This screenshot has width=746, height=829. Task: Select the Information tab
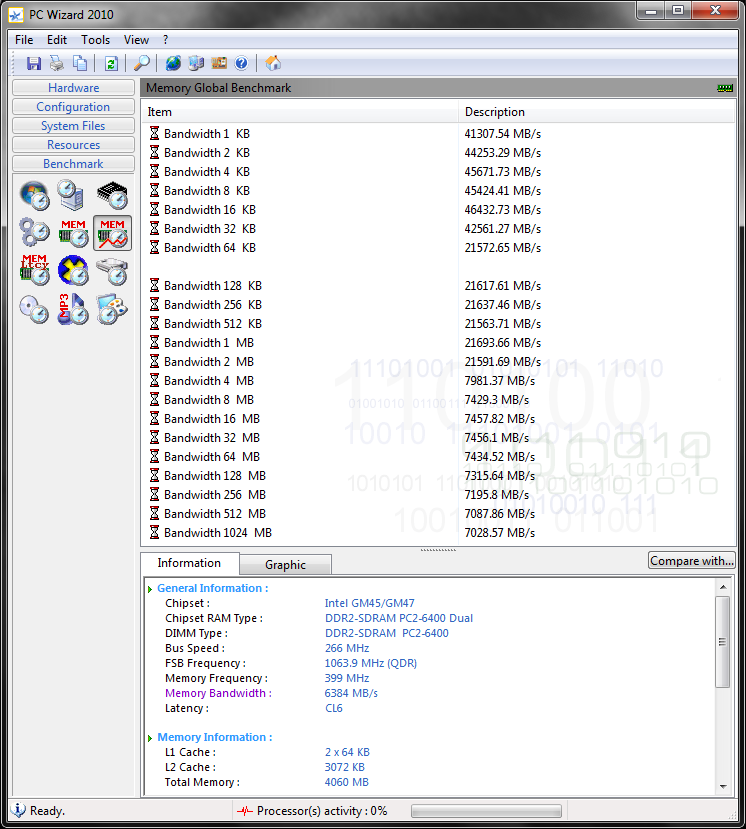[x=189, y=563]
